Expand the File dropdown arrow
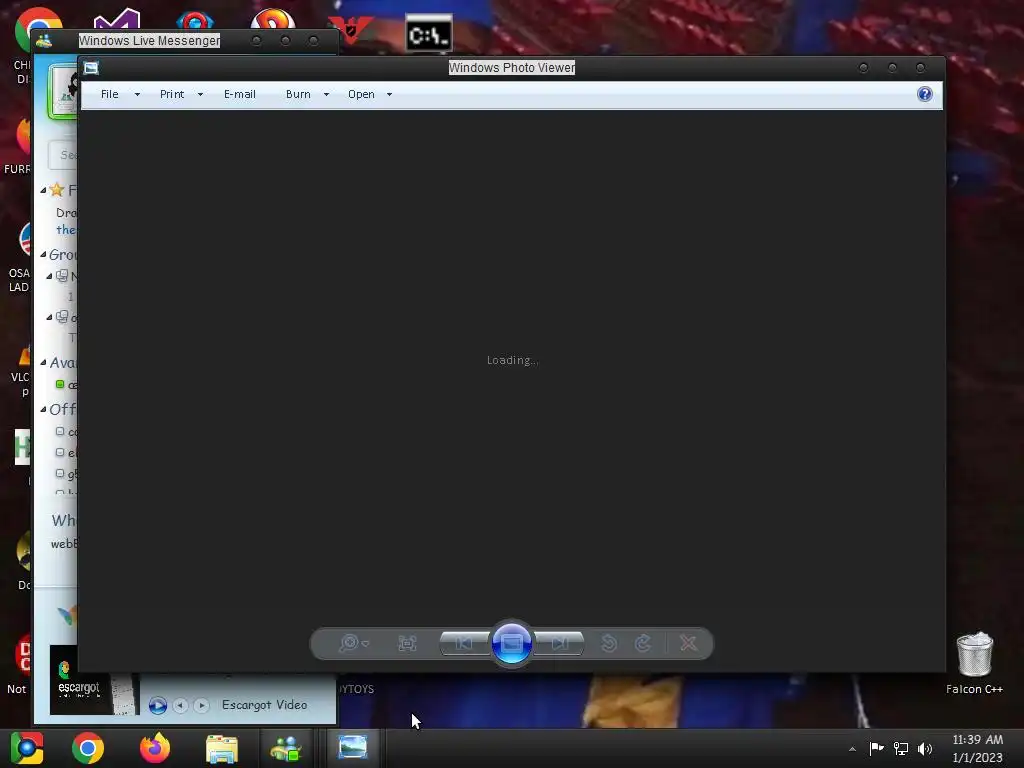The height and width of the screenshot is (768, 1024). pos(137,95)
